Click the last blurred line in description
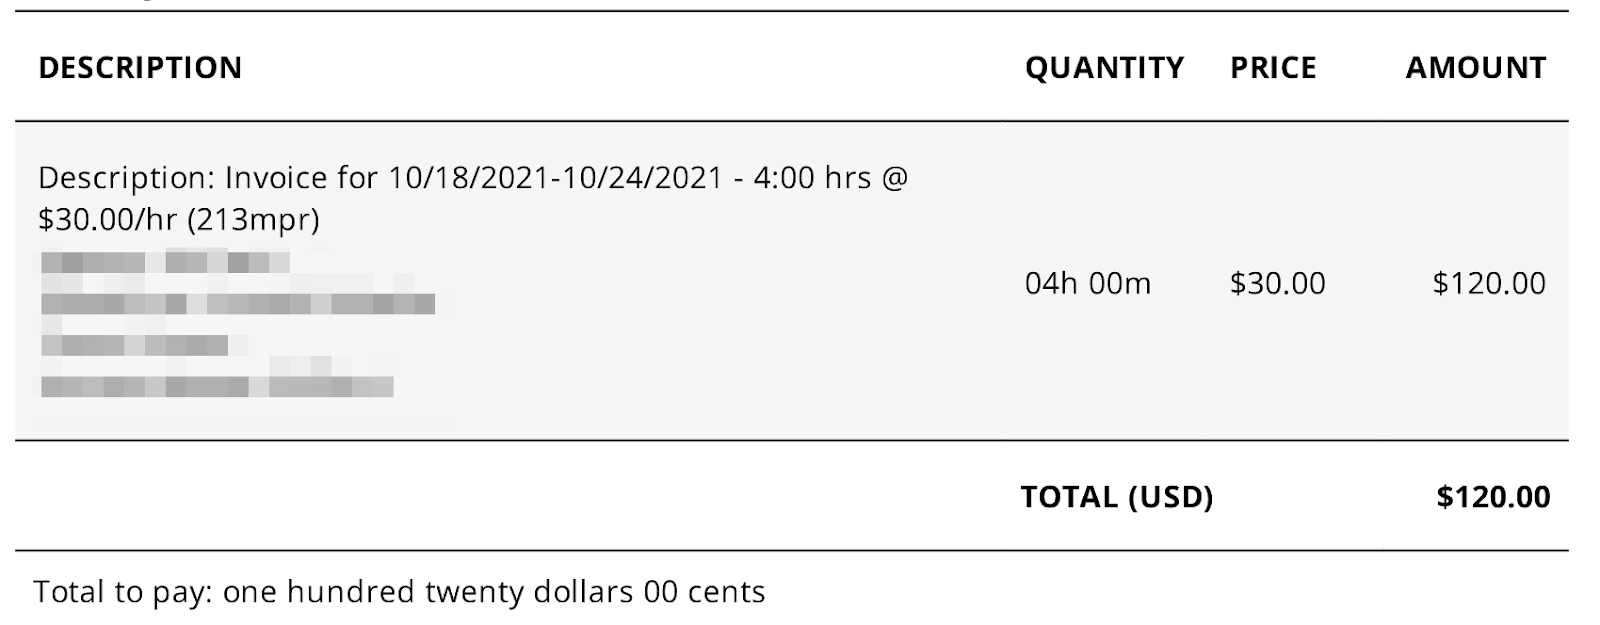This screenshot has height=625, width=1600. pyautogui.click(x=216, y=387)
